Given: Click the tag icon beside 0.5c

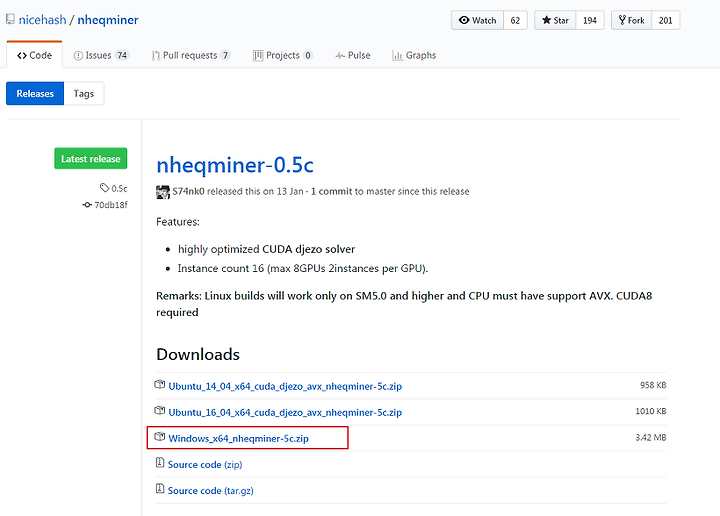Looking at the screenshot, I should (105, 188).
